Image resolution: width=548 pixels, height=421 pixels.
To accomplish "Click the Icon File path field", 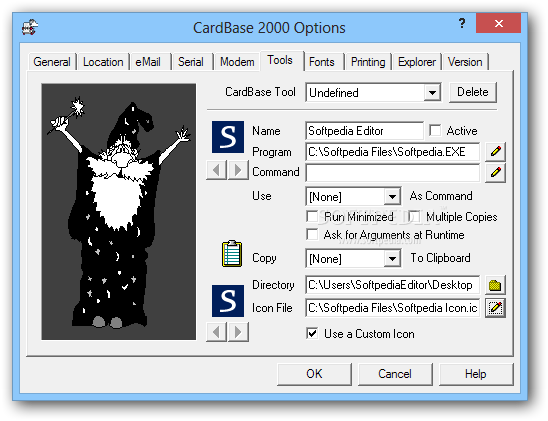I will click(392, 308).
